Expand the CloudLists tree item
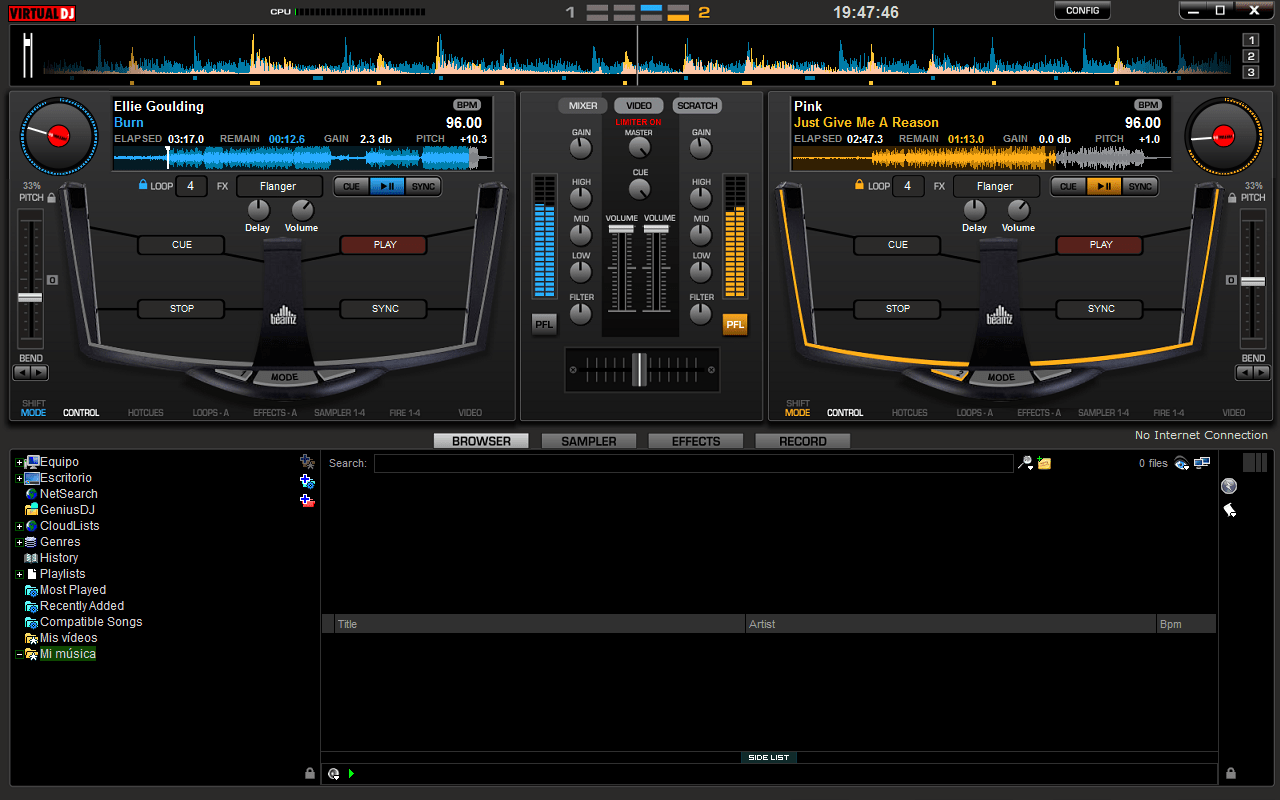 tap(18, 525)
